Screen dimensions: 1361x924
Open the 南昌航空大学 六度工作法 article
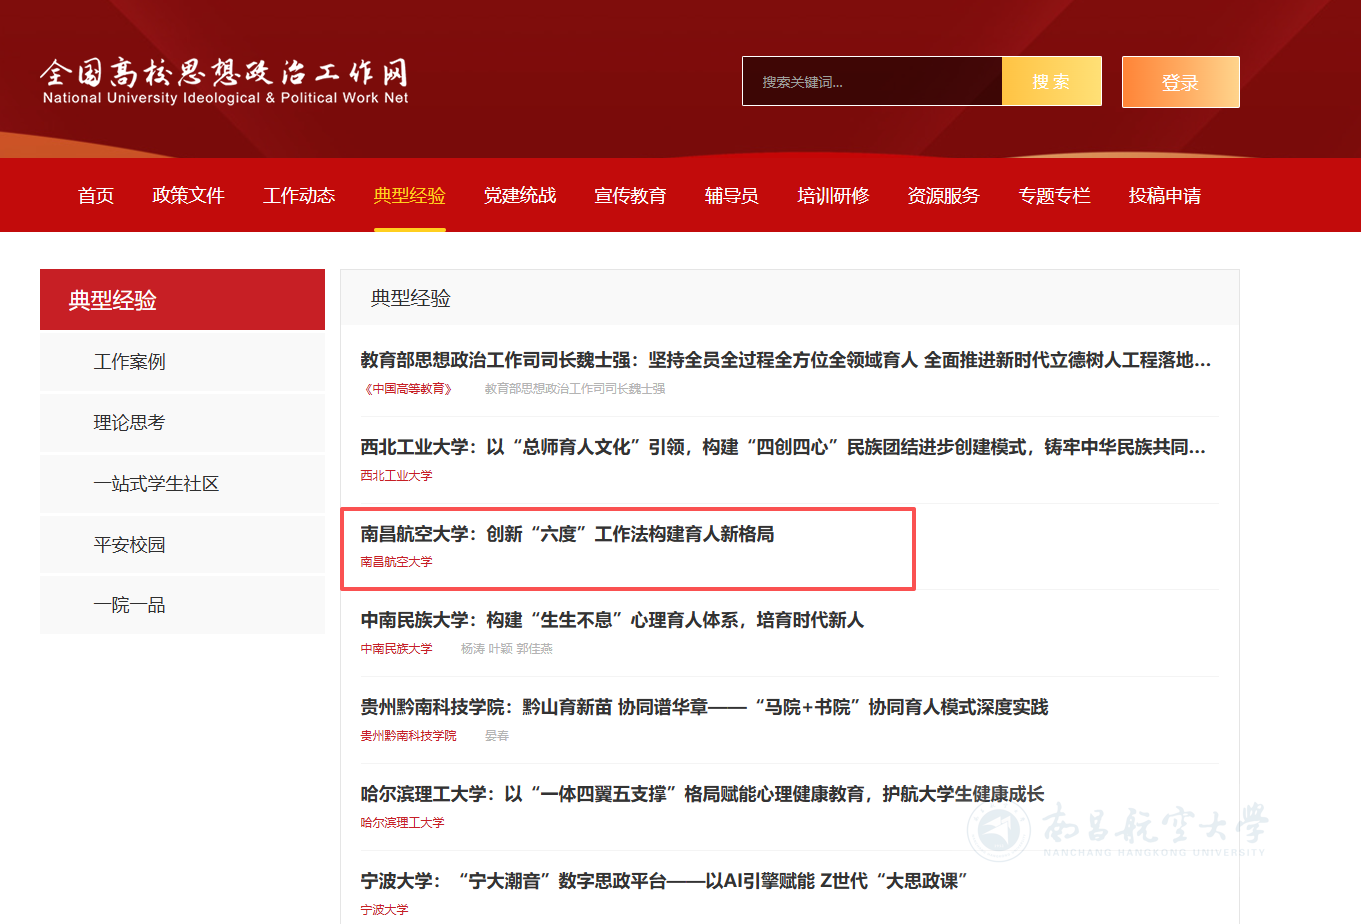(567, 535)
